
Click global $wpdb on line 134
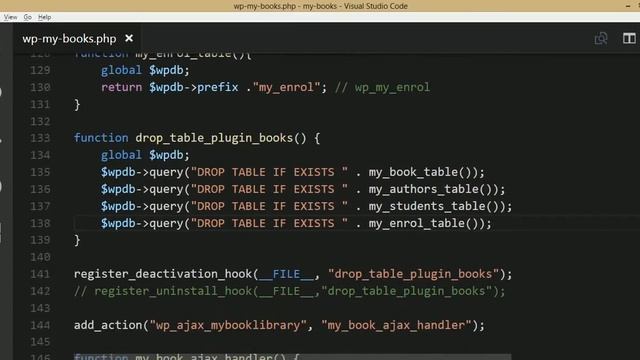pos(145,155)
